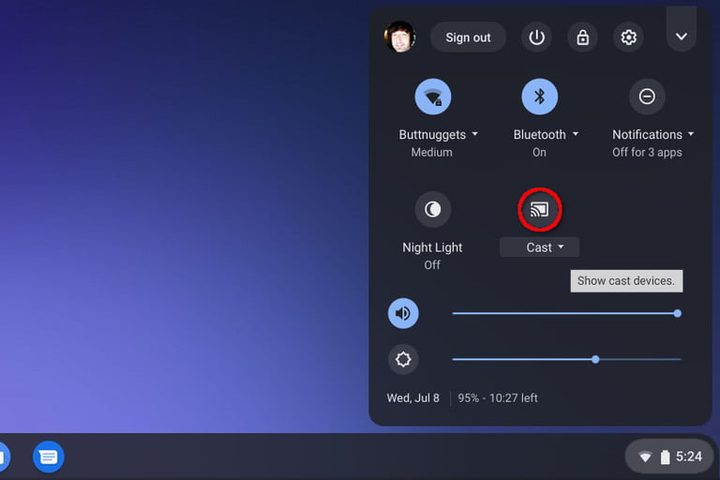
Task: Collapse the quick settings panel chevron
Action: click(x=681, y=36)
